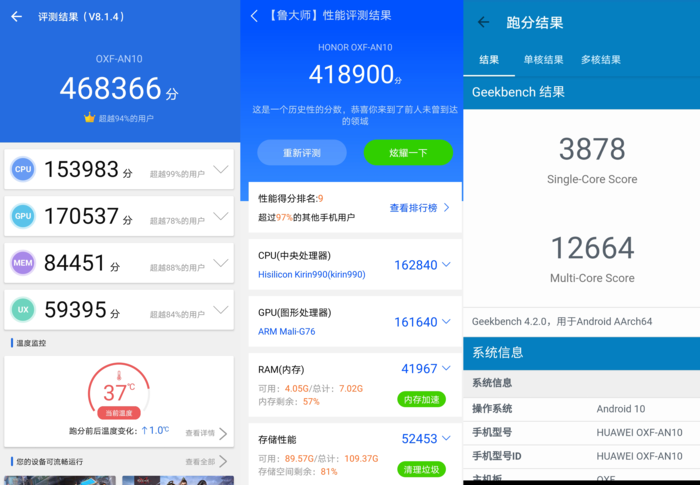The height and width of the screenshot is (485, 700).
Task: Open 查看详情 temperature details
Action: click(x=206, y=433)
